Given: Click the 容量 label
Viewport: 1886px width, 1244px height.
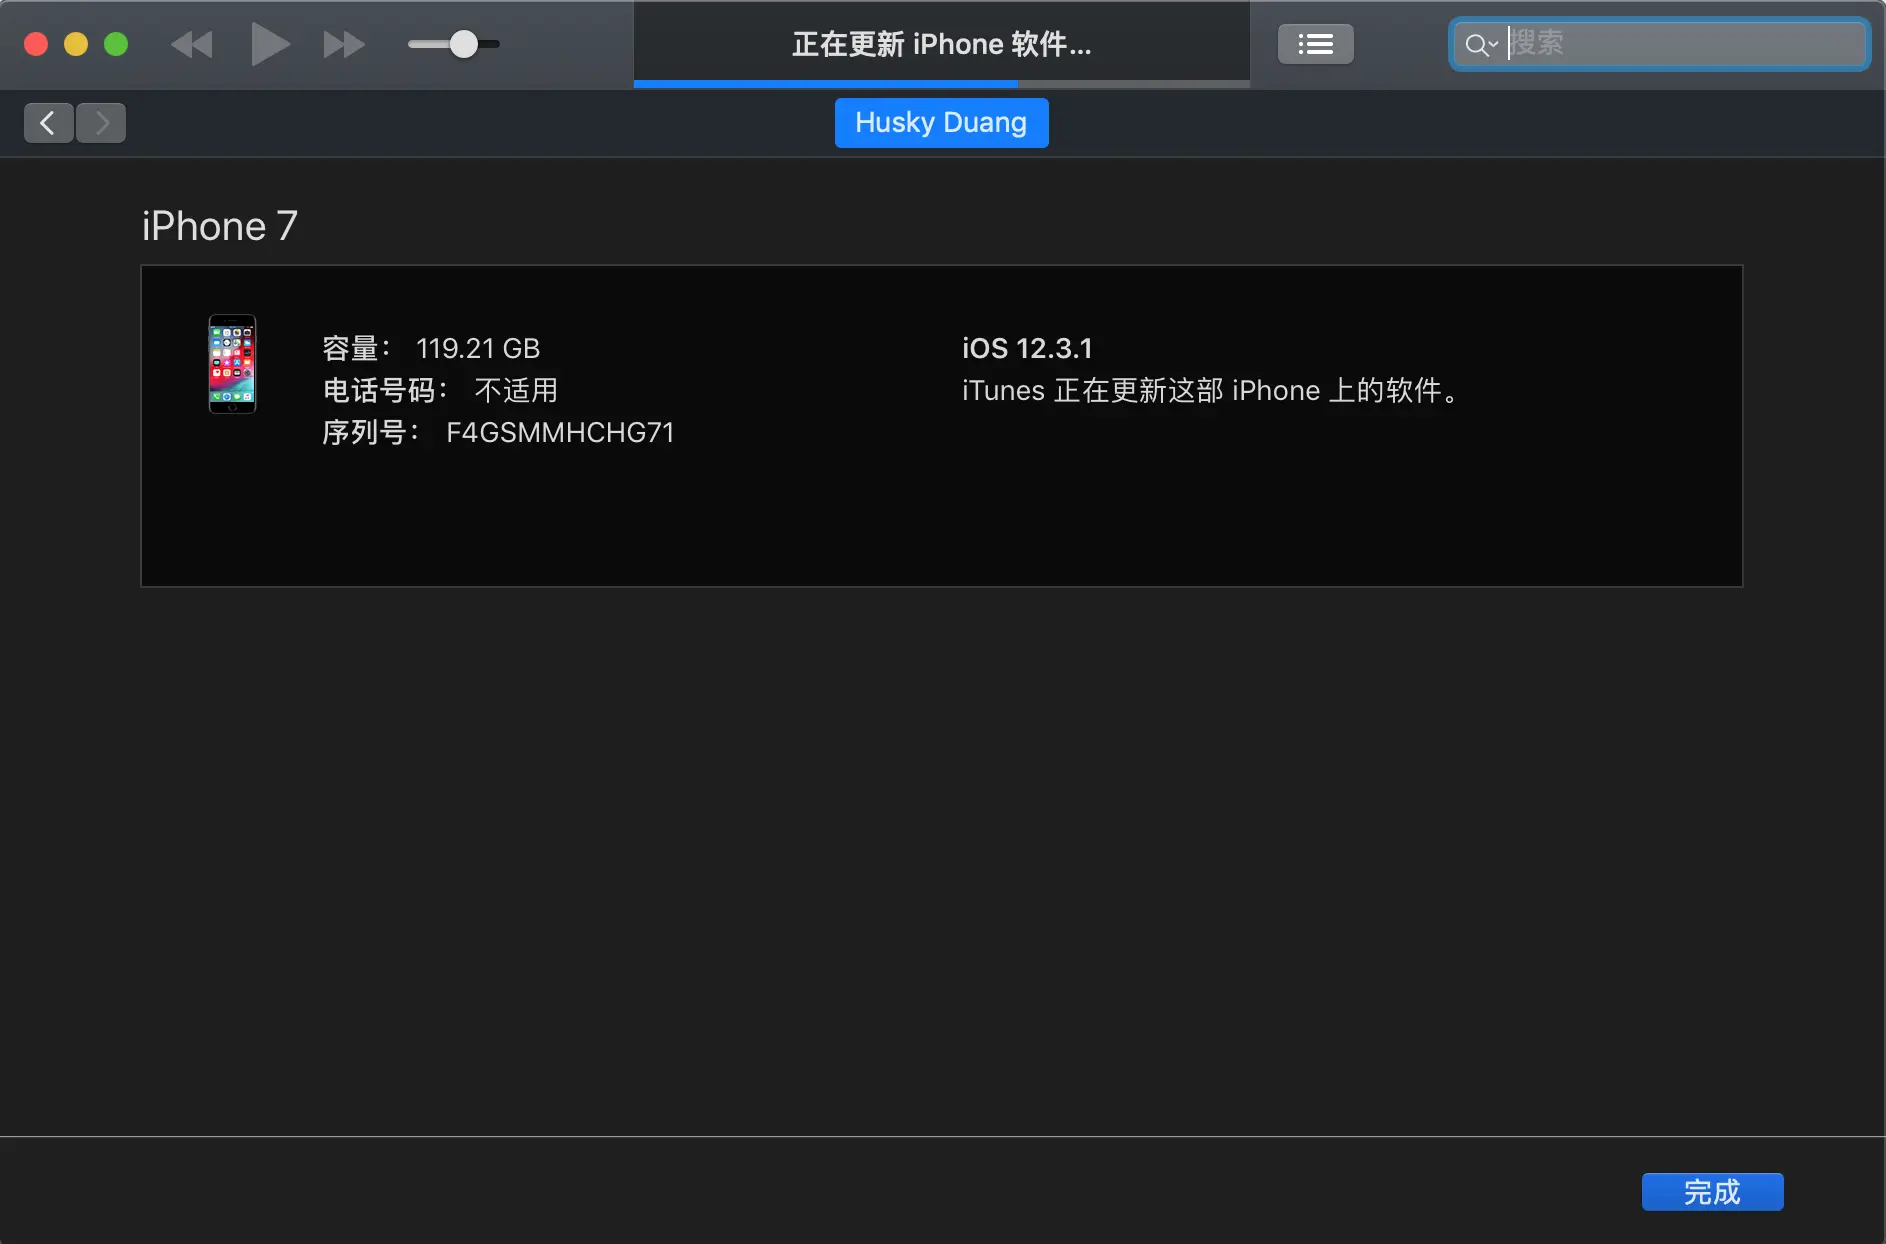Looking at the screenshot, I should pyautogui.click(x=356, y=348).
